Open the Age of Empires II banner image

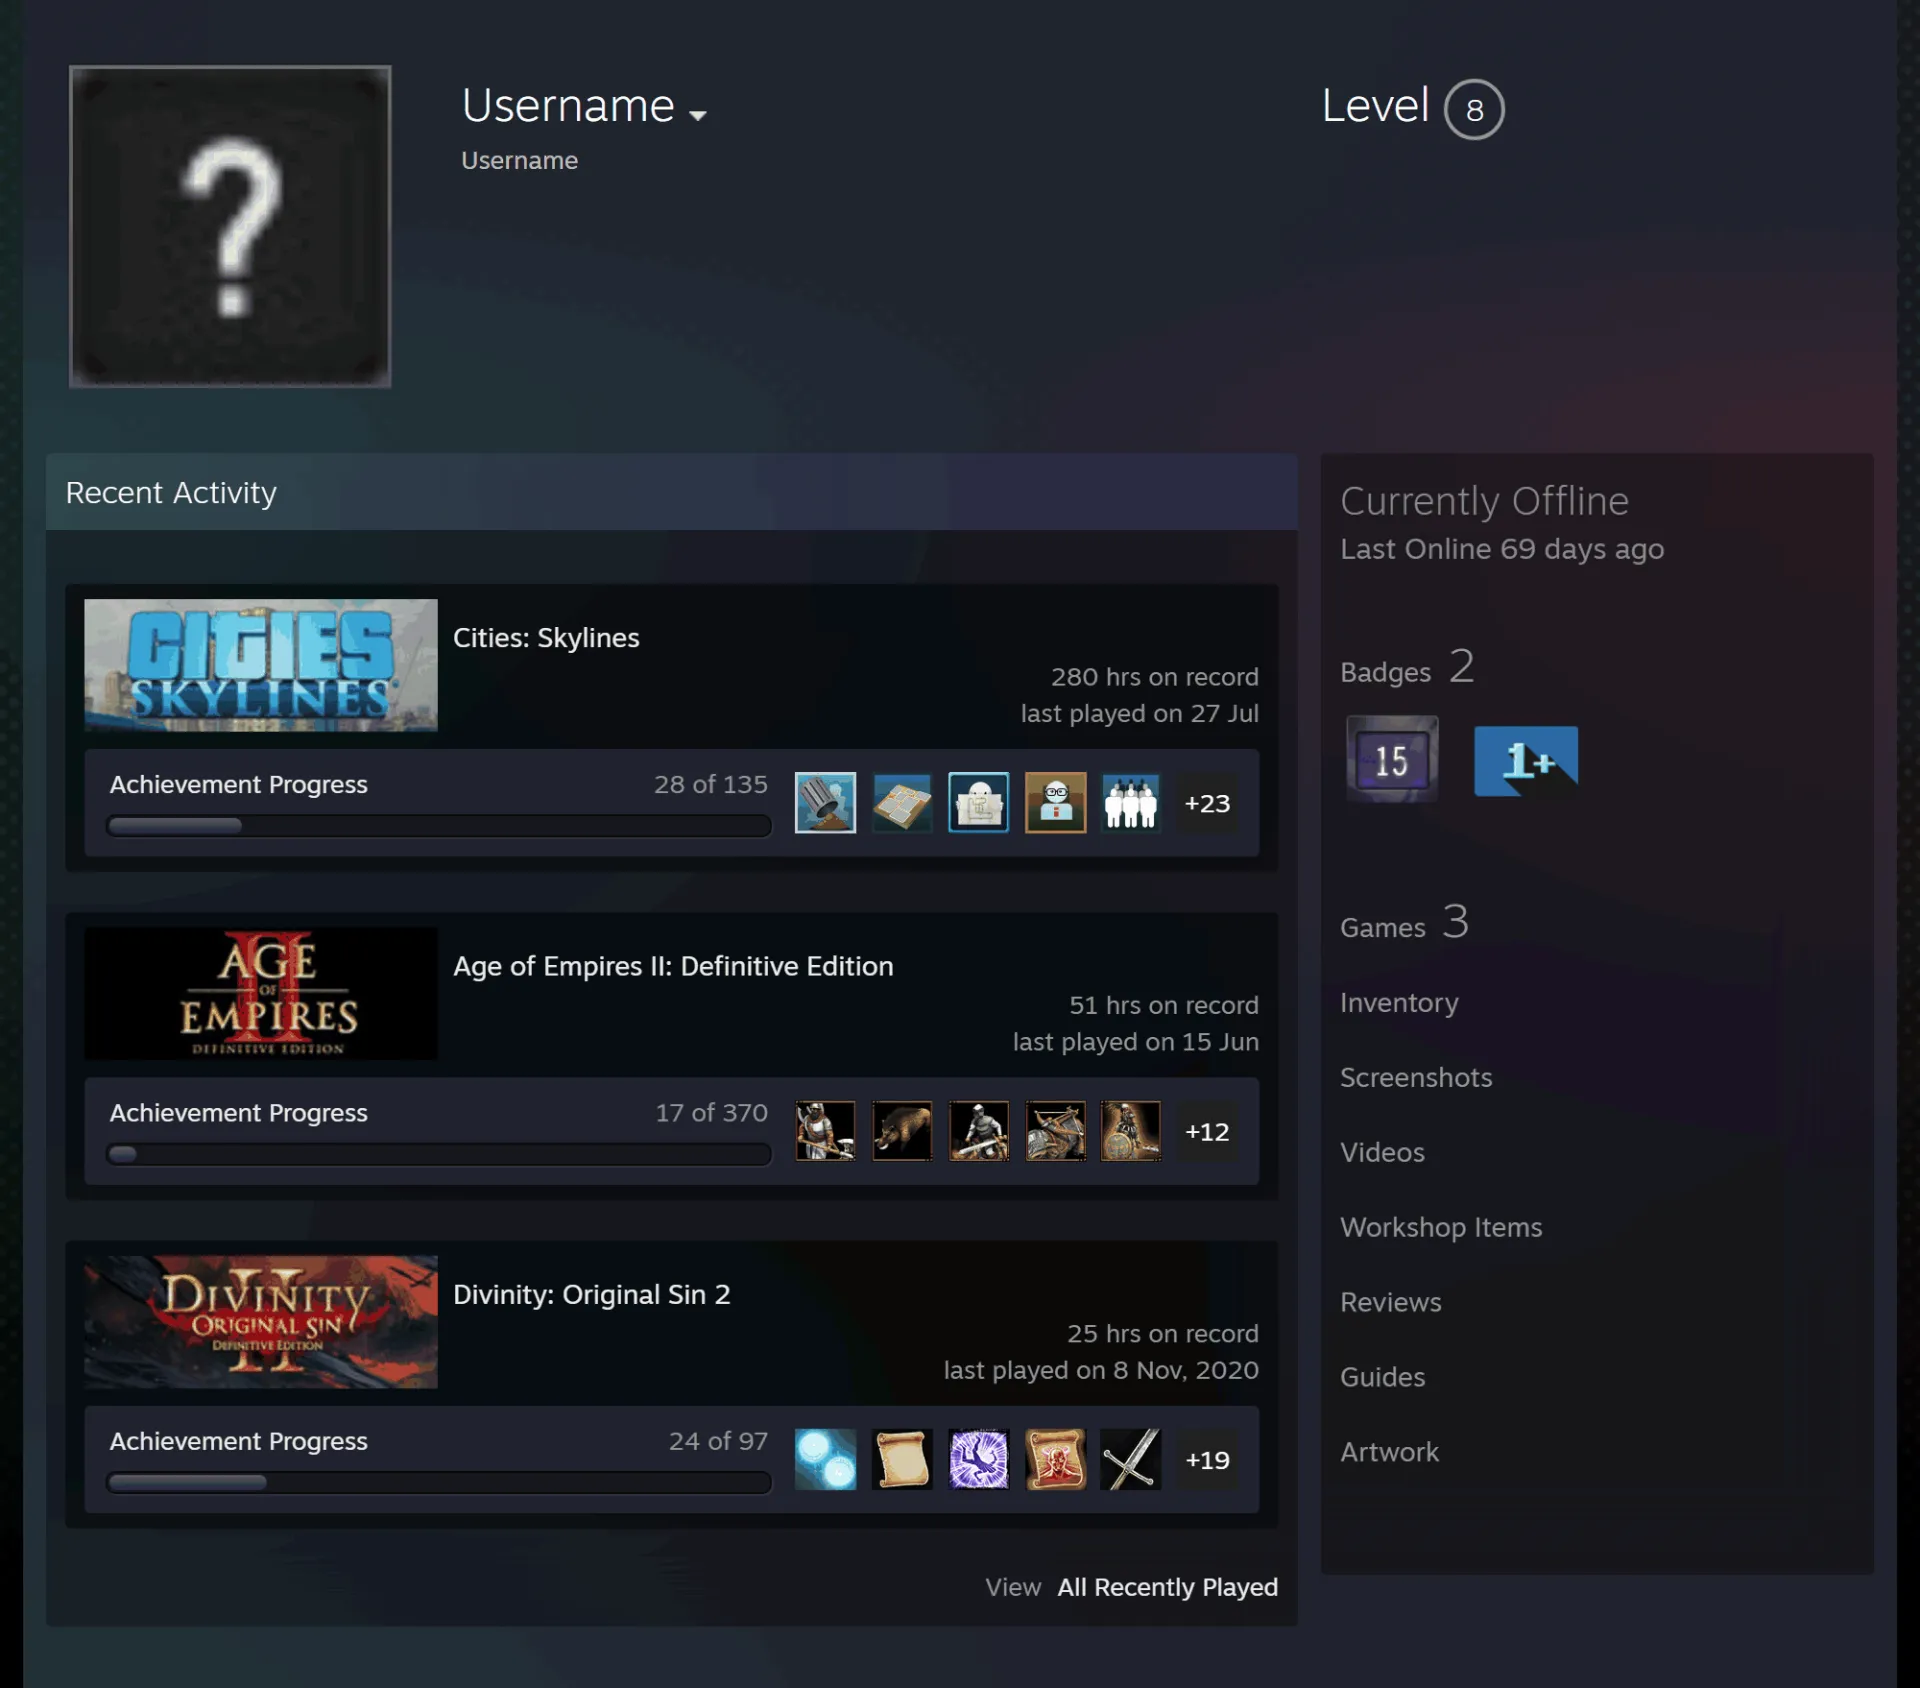(x=261, y=993)
